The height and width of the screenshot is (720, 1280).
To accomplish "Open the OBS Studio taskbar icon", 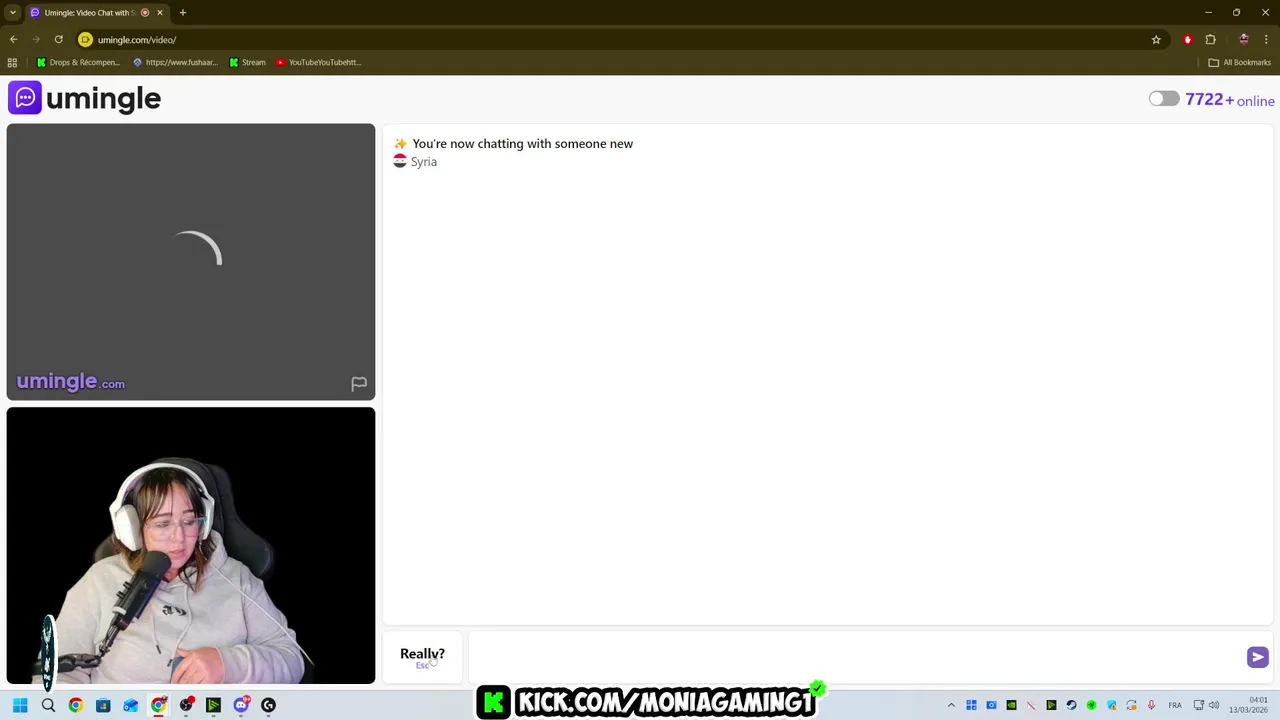I will pyautogui.click(x=186, y=705).
